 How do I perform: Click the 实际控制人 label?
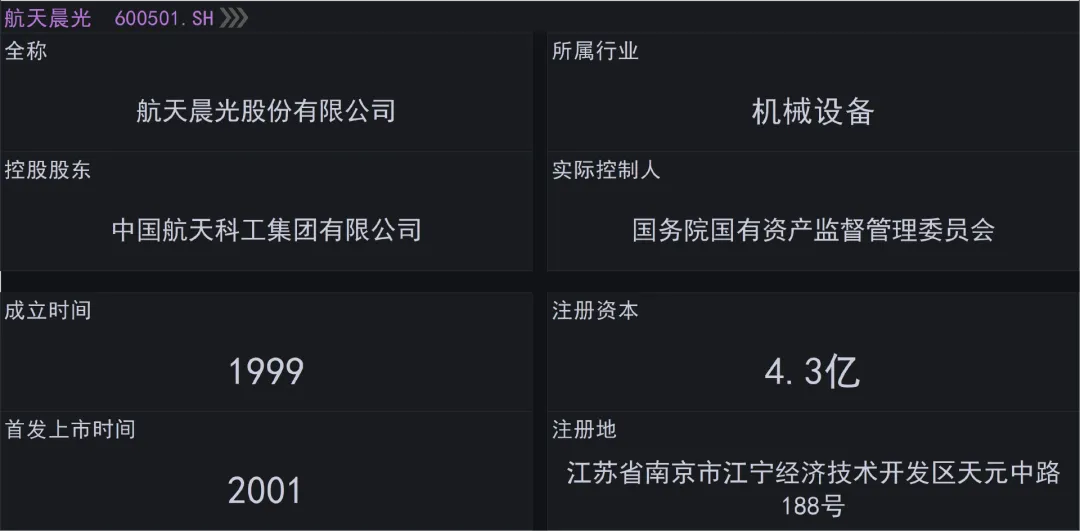pos(606,170)
